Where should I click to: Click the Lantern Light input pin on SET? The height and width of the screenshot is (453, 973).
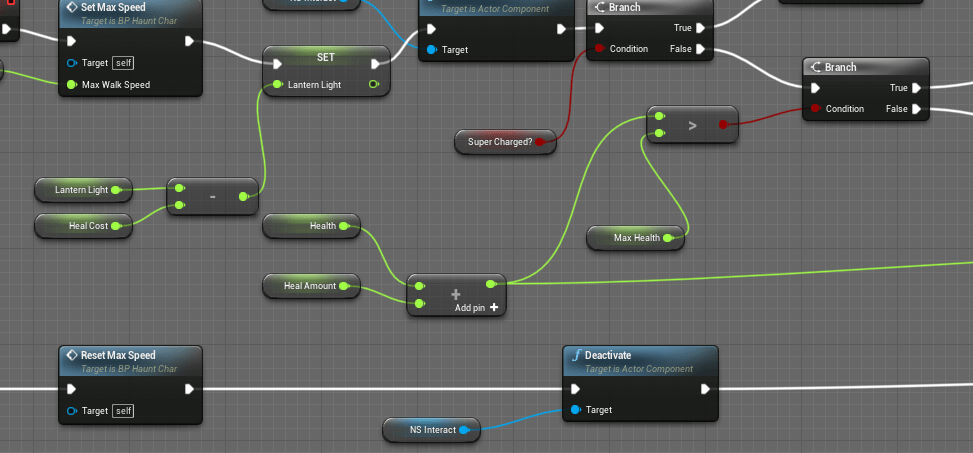pyautogui.click(x=277, y=85)
